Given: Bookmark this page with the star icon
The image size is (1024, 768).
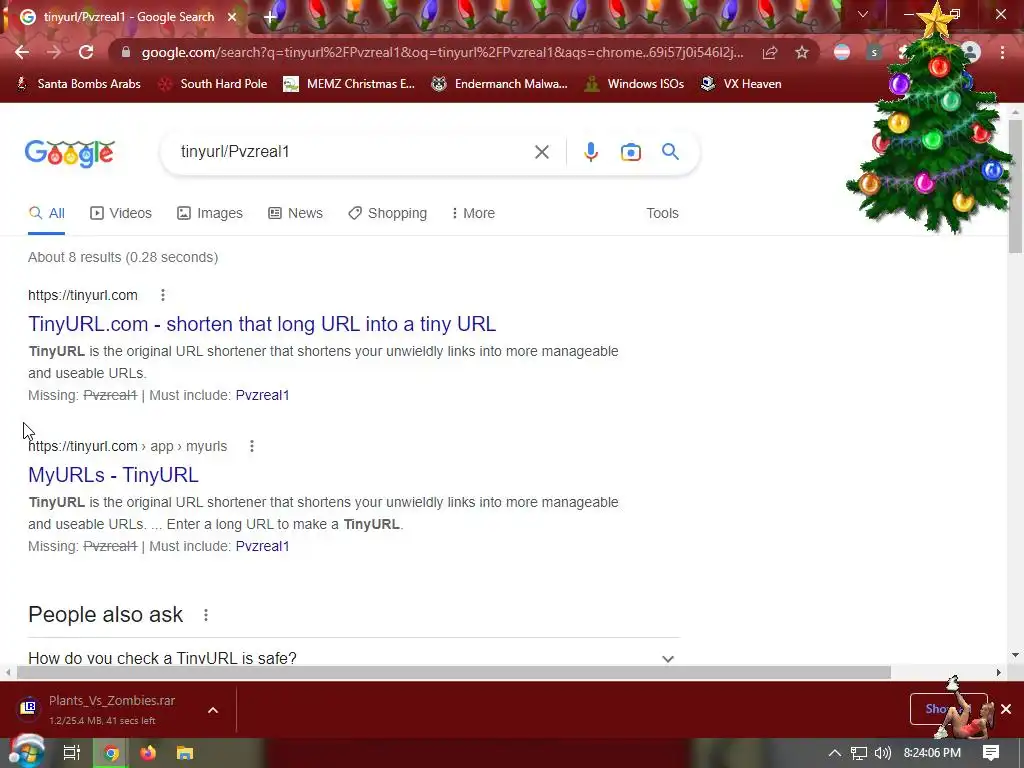Looking at the screenshot, I should click(x=802, y=52).
